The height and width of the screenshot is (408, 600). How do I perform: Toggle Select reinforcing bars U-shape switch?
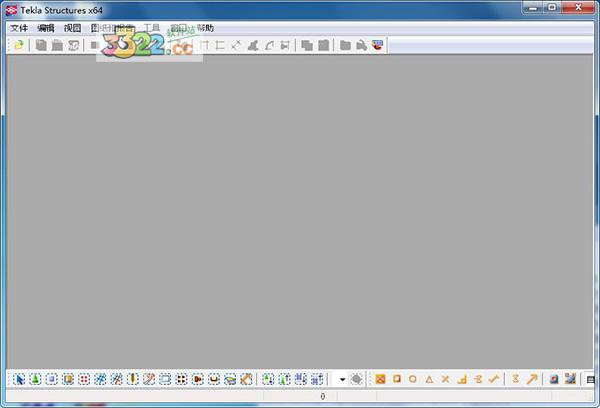[214, 379]
